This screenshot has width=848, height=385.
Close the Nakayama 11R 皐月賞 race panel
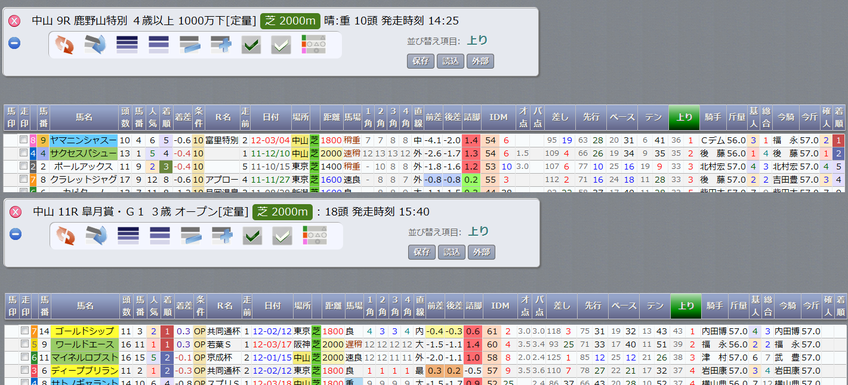tap(16, 211)
